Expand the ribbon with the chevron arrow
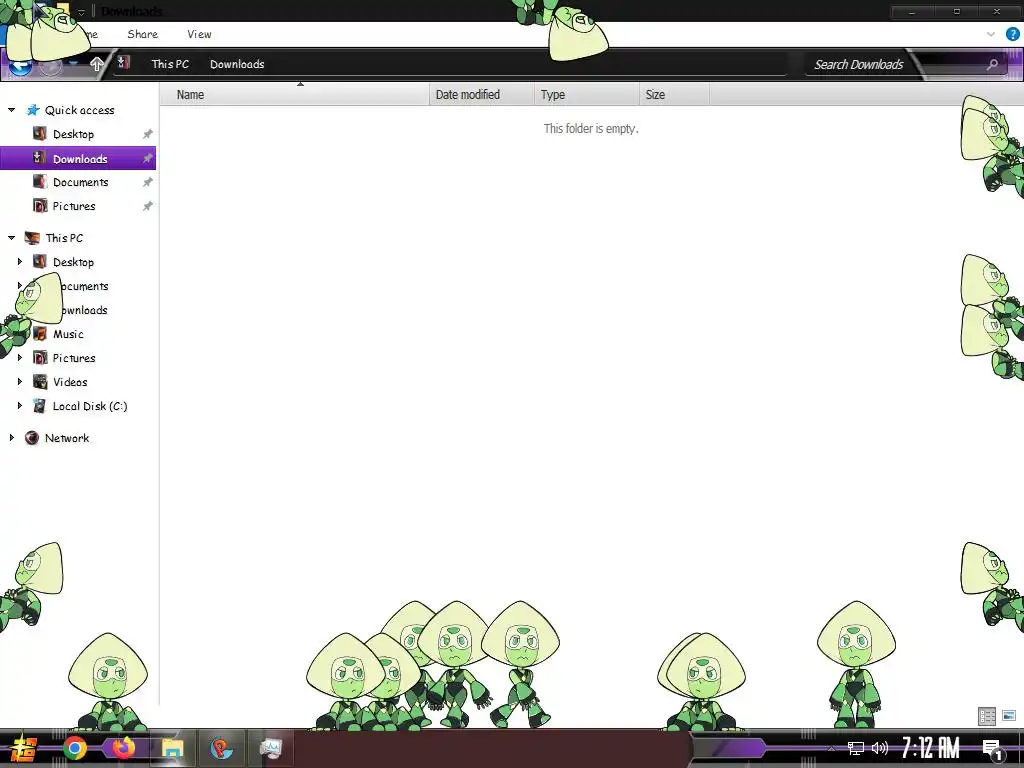The width and height of the screenshot is (1024, 768). [x=991, y=35]
